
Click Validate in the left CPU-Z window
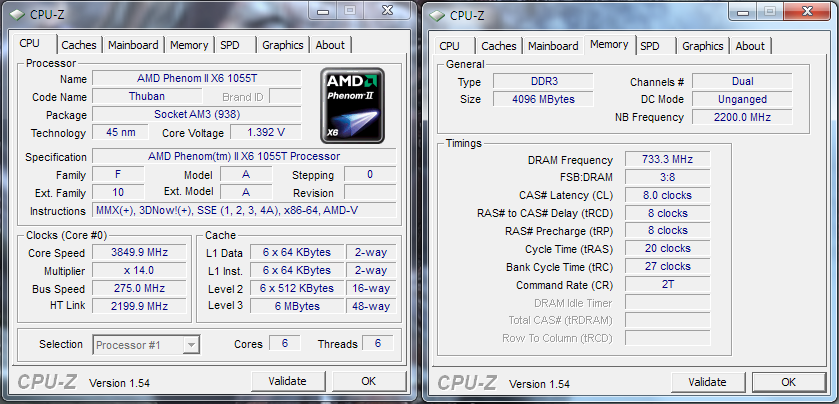(x=287, y=381)
